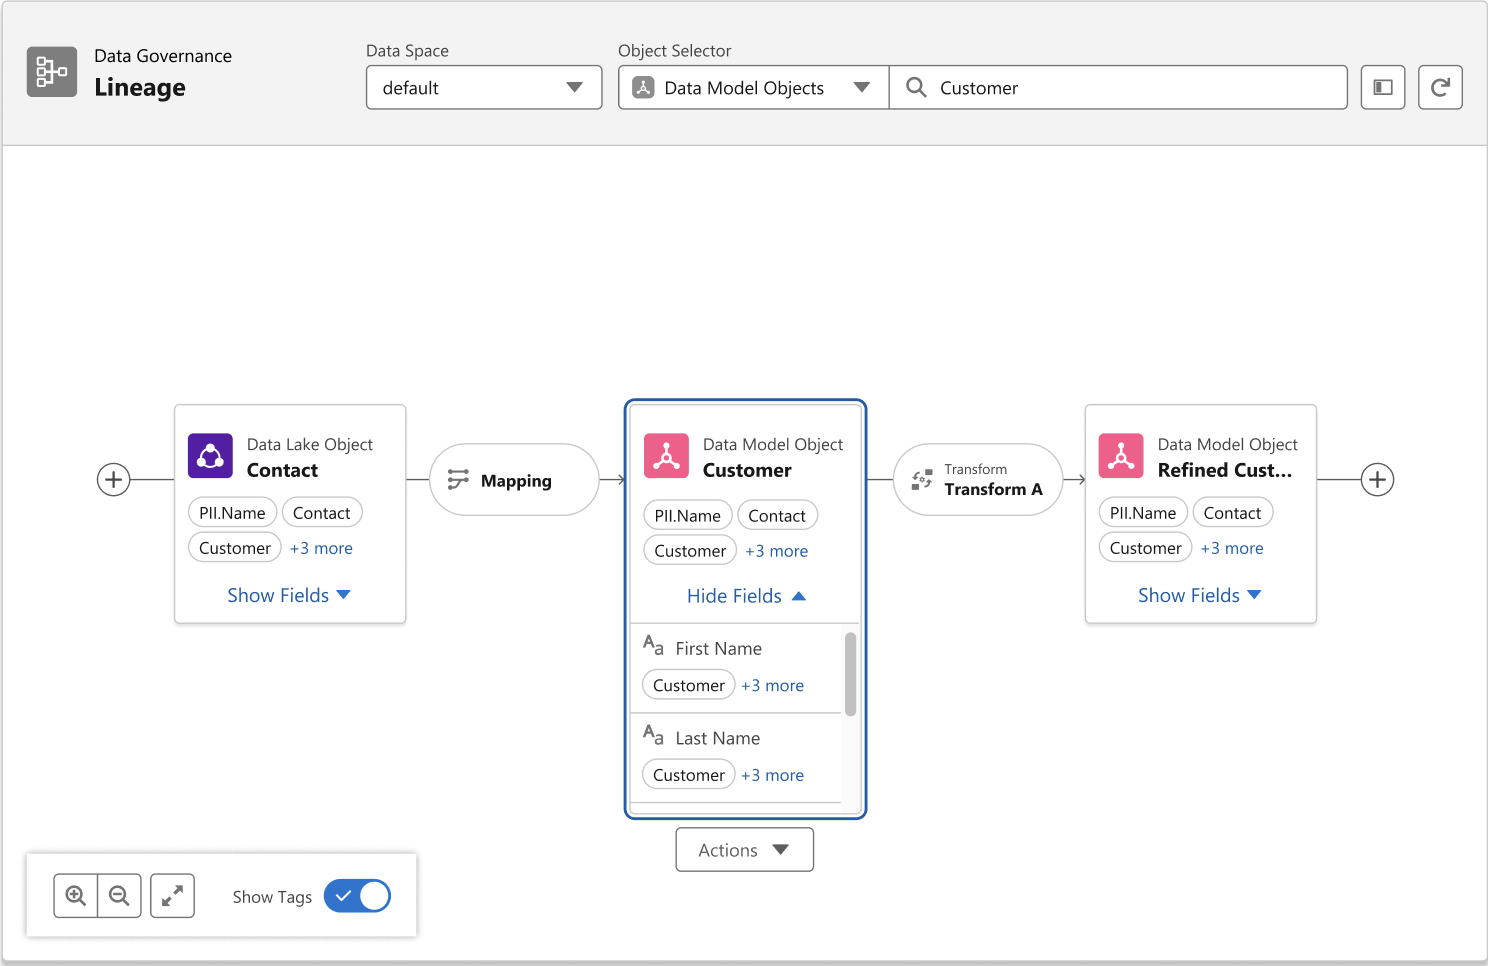Open the Data Model Objects selector dropdown
This screenshot has height=966, width=1488.
point(753,88)
